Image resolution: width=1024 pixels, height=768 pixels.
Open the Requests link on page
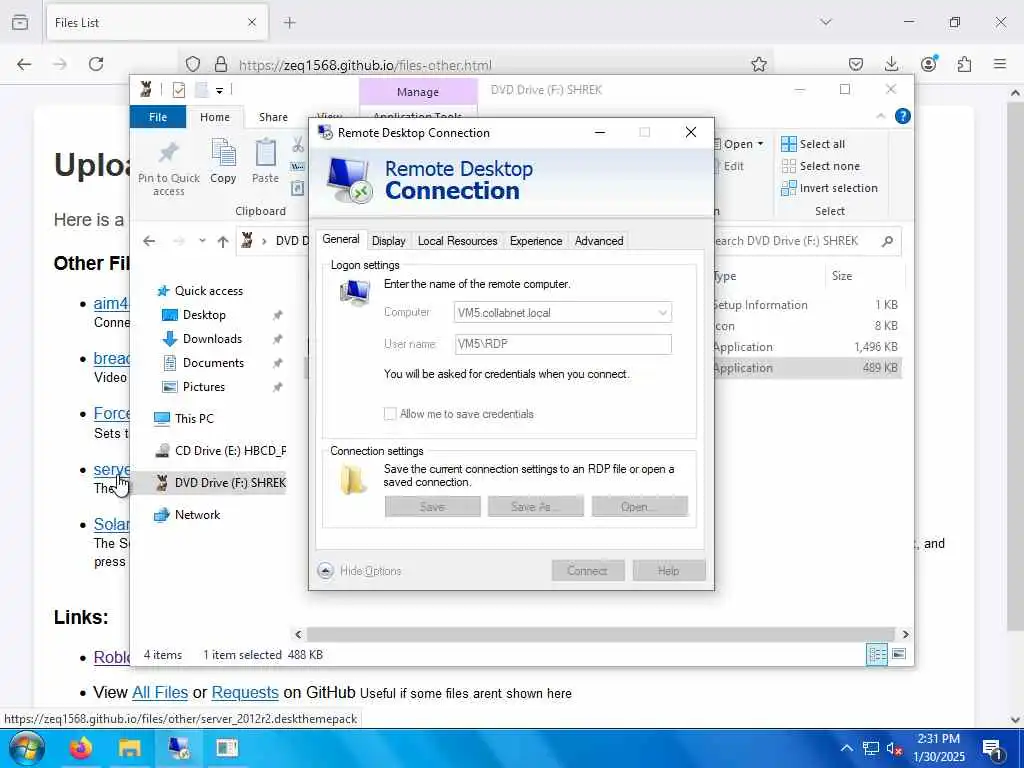pyautogui.click(x=245, y=692)
